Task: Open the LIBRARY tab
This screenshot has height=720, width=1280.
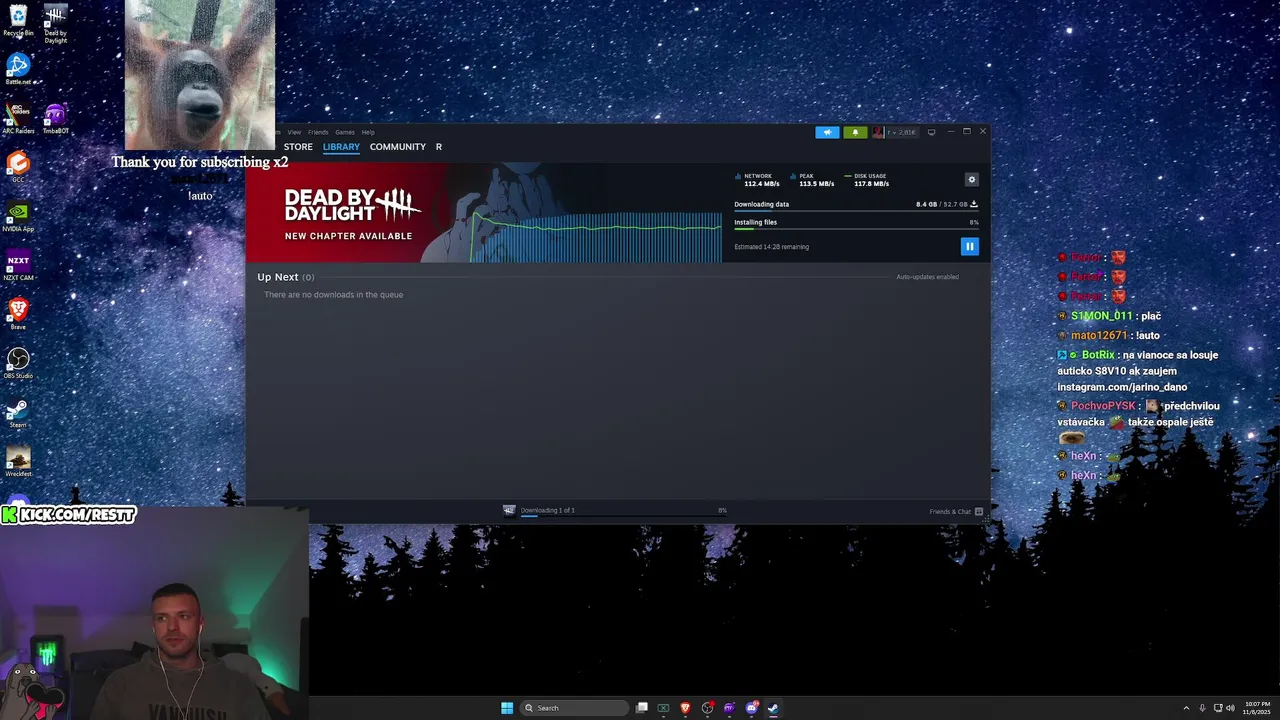Action: coord(341,147)
